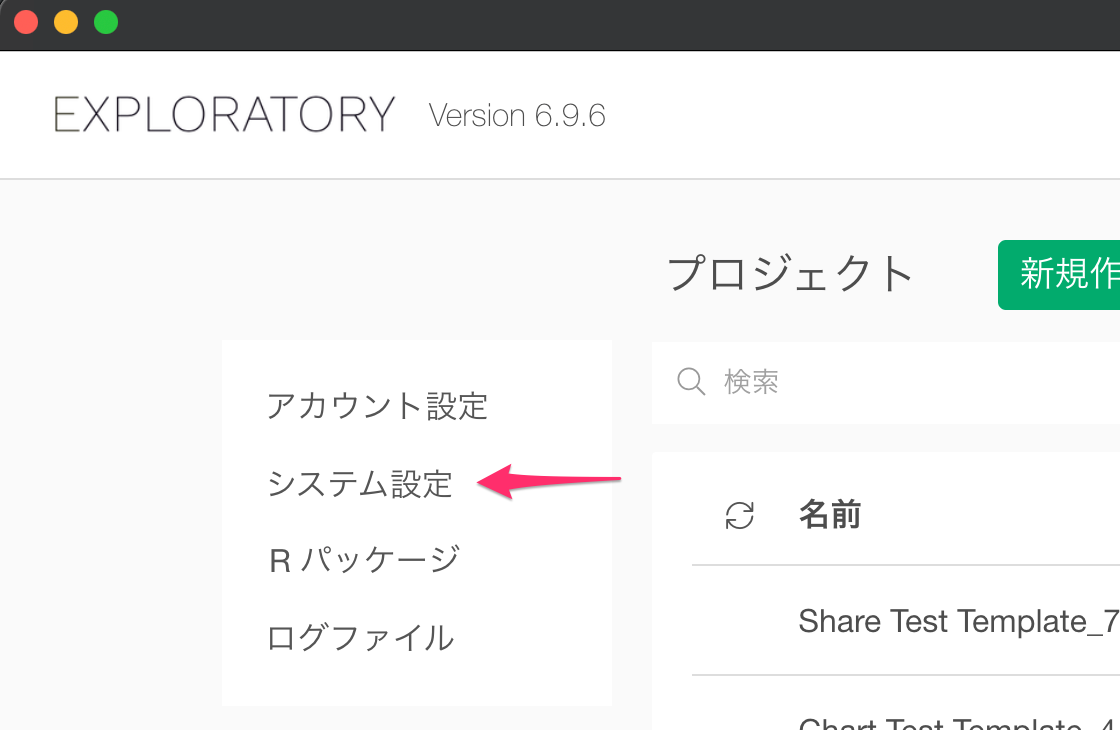Open システム設定 from the menu
Viewport: 1120px width, 730px height.
tap(359, 484)
